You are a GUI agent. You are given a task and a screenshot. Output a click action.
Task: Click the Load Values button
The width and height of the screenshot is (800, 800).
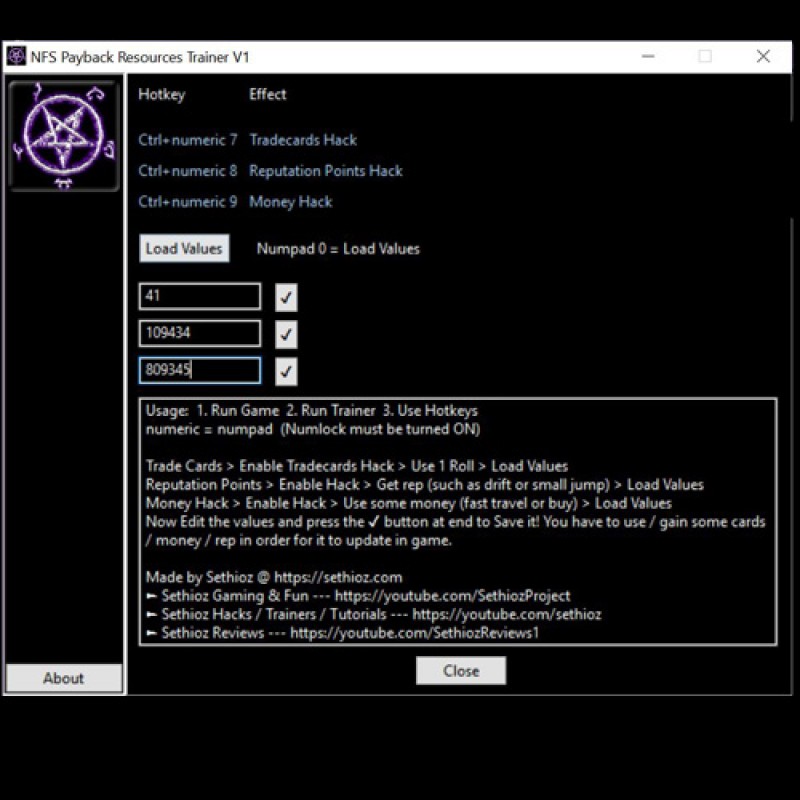[184, 248]
